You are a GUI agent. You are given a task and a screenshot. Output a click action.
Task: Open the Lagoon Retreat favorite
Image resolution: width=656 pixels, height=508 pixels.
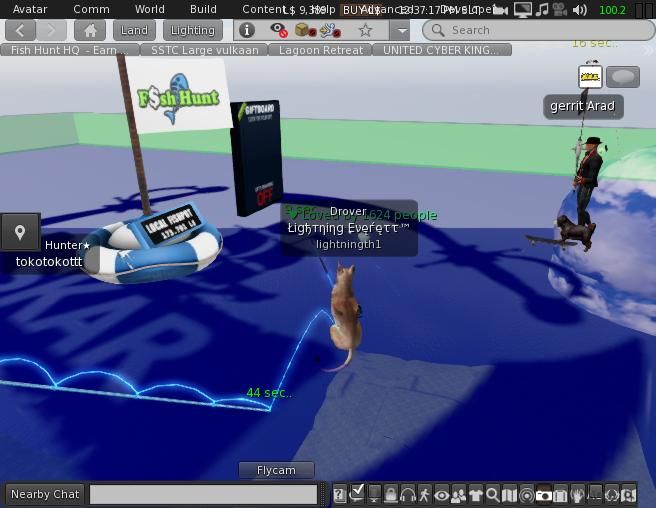[320, 50]
